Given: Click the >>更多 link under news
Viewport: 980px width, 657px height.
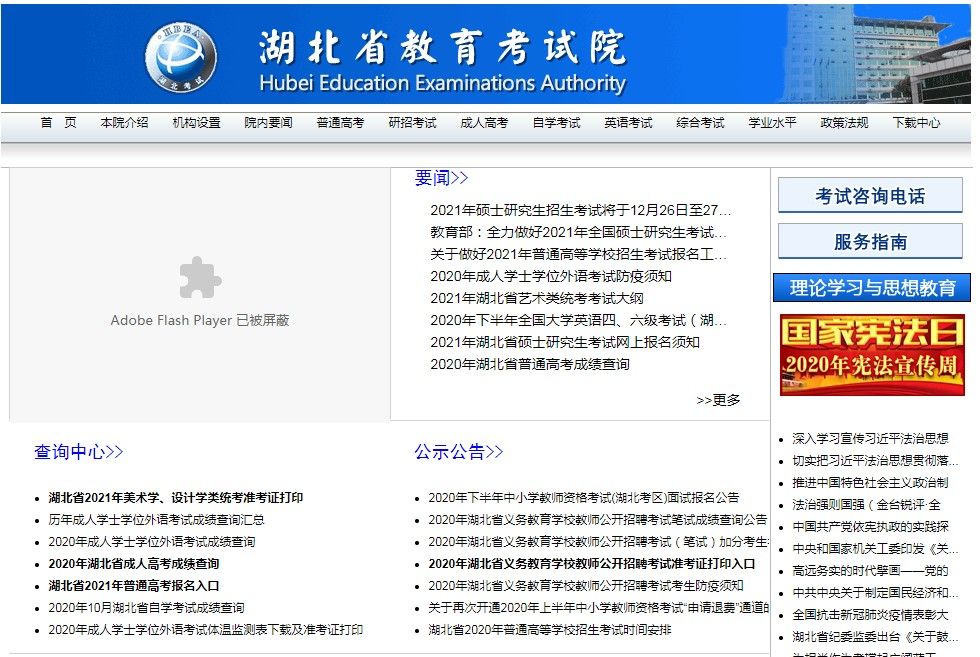Looking at the screenshot, I should click(718, 400).
